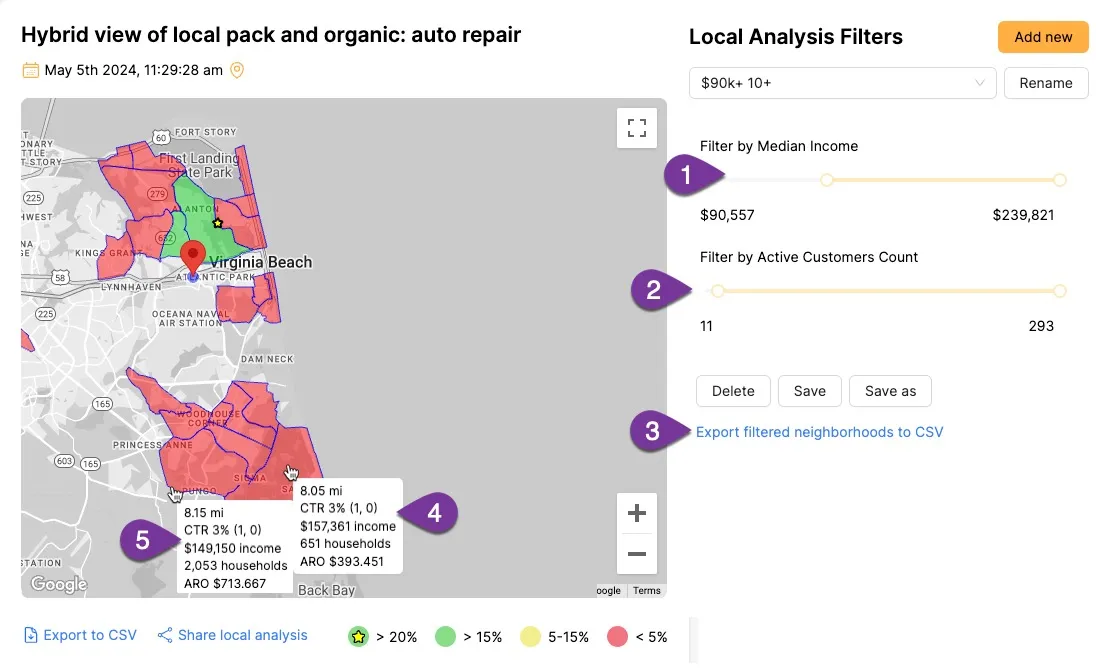Image resolution: width=1096 pixels, height=671 pixels.
Task: Click the calendar icon next to date
Action: [x=30, y=70]
